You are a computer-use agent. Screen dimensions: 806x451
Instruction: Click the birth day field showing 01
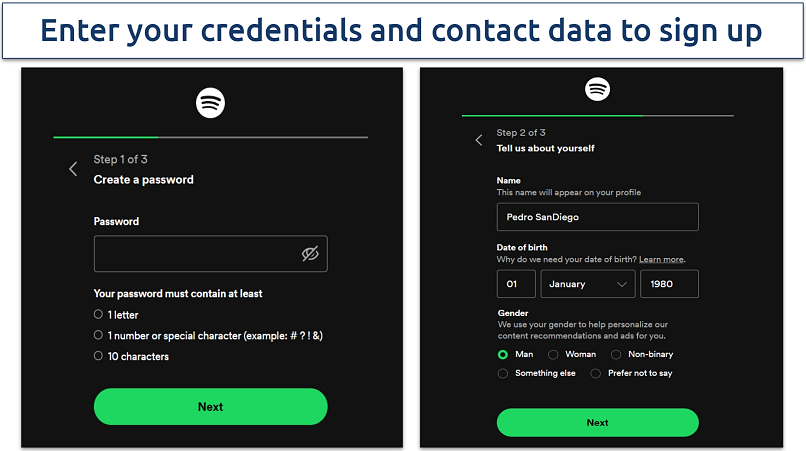[516, 284]
